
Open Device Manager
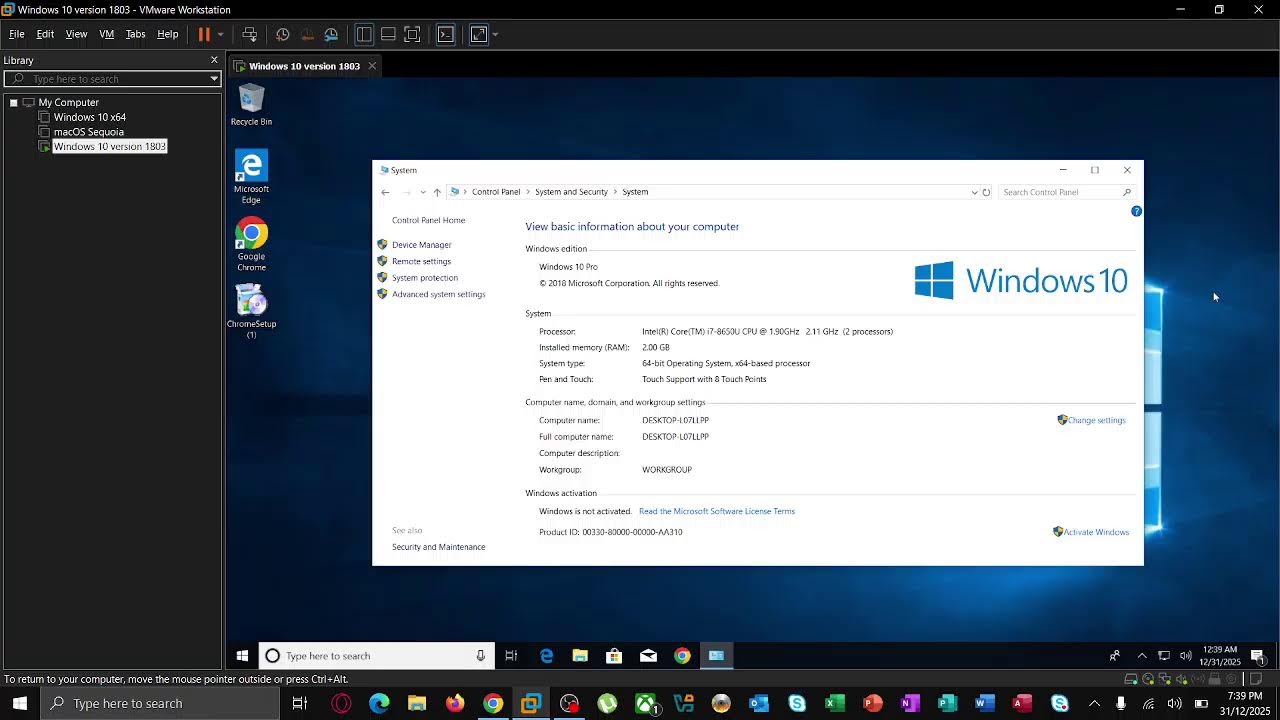click(421, 245)
